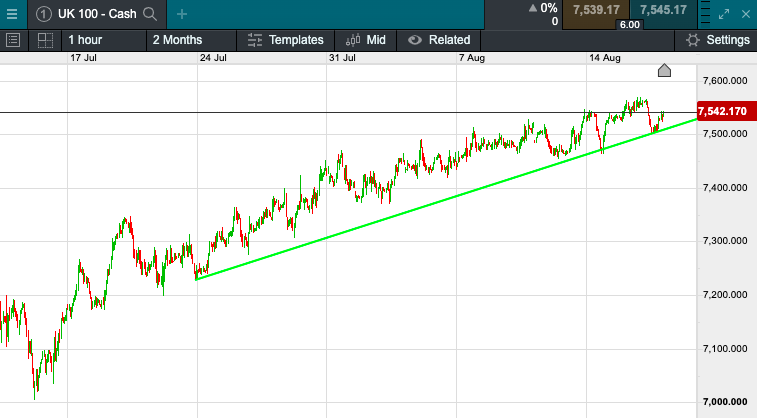Click the Settings gear icon
757x418 pixels.
[x=693, y=40]
